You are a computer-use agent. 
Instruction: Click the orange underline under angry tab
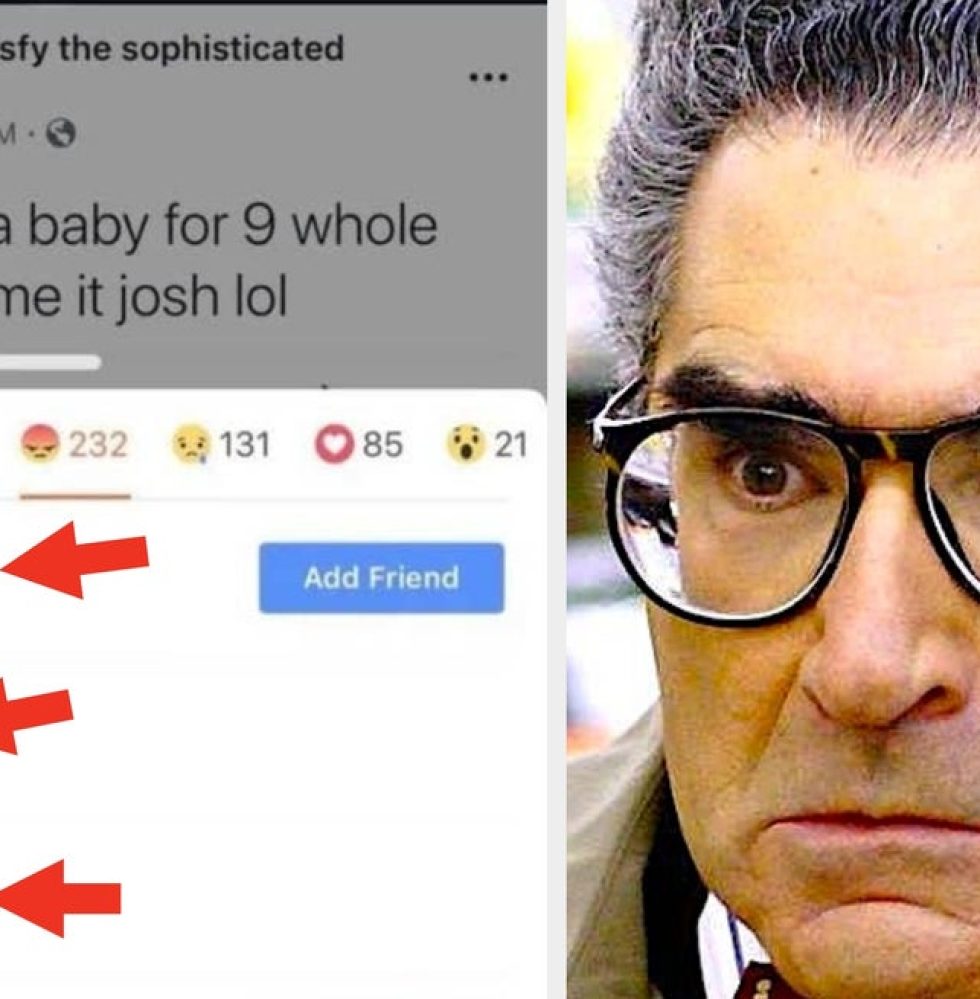coord(75,496)
